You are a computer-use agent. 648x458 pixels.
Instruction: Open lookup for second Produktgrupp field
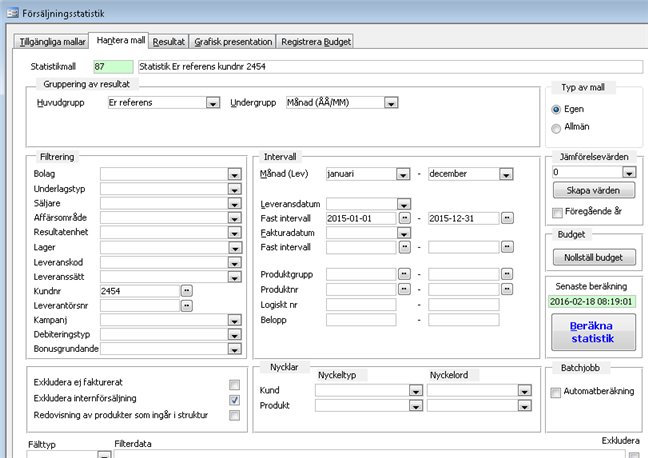coord(506,274)
